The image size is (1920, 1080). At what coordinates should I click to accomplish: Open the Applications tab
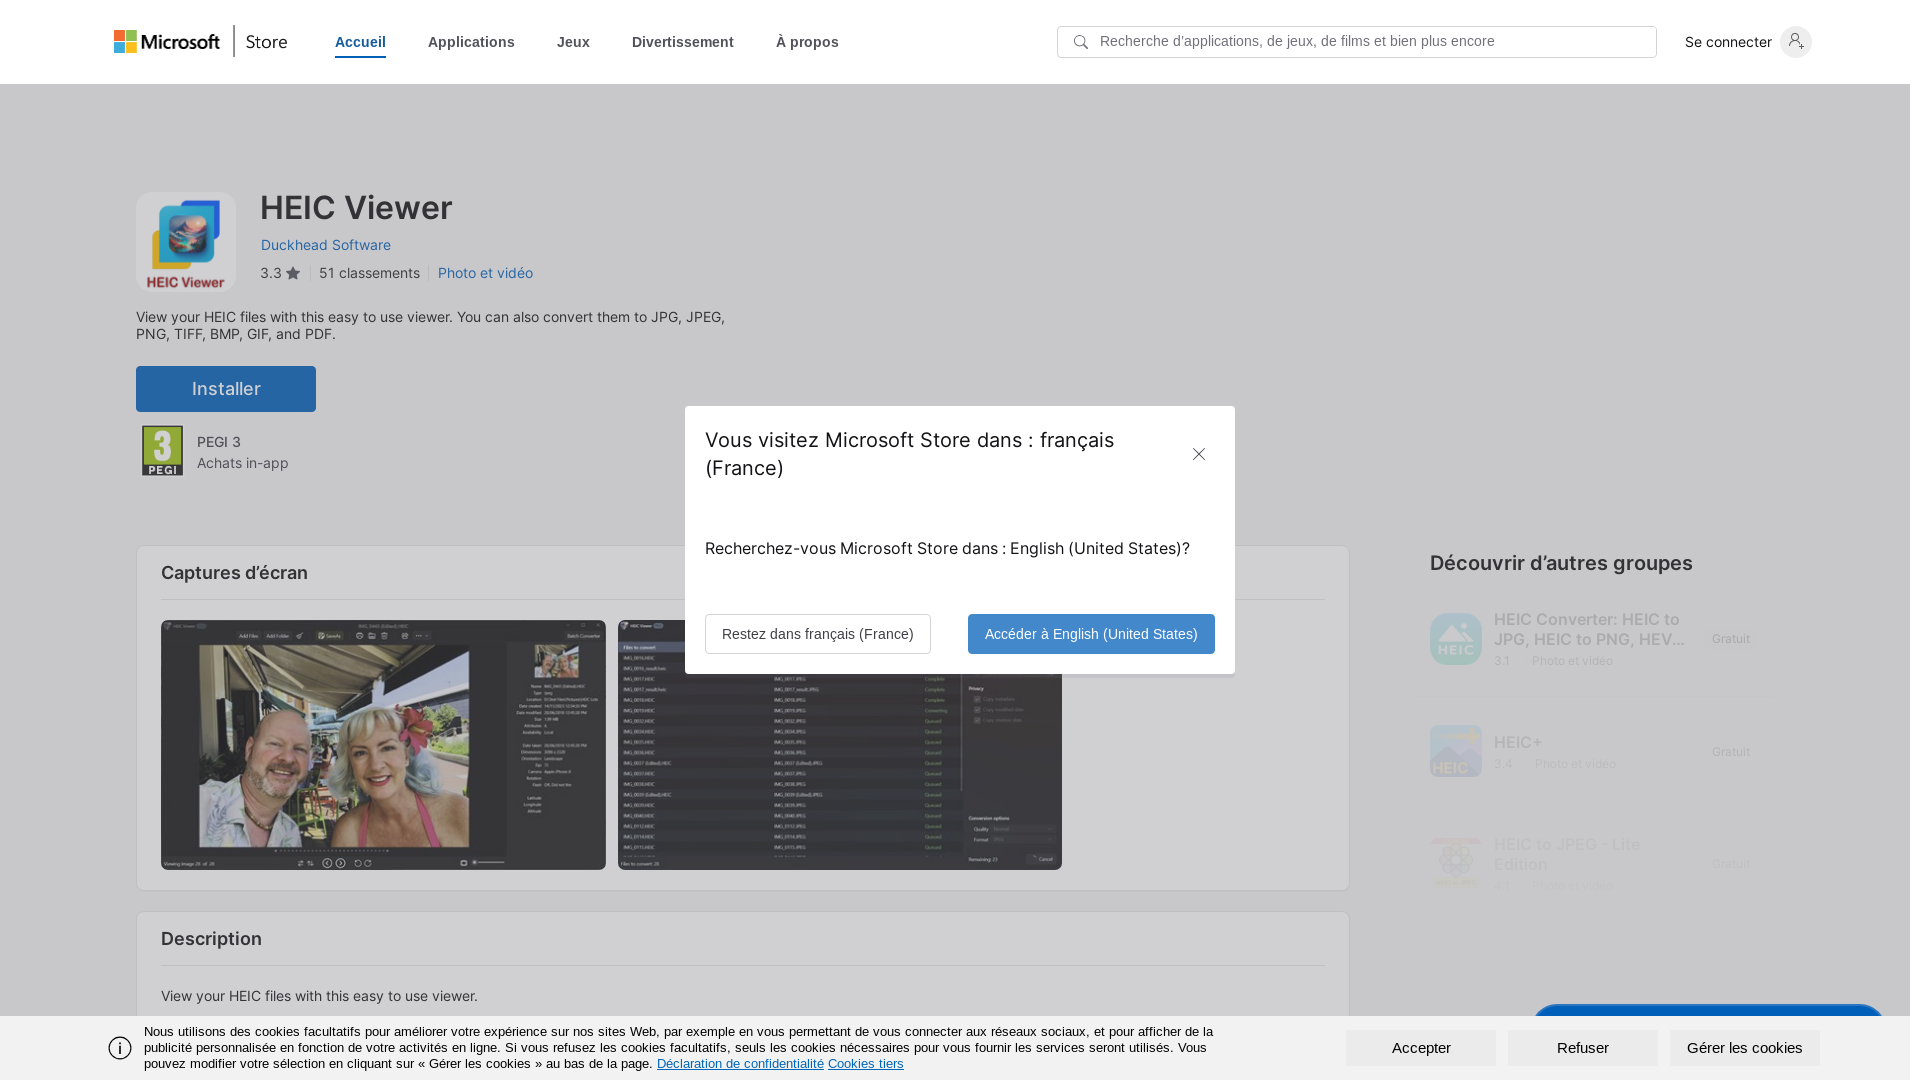pyautogui.click(x=471, y=42)
